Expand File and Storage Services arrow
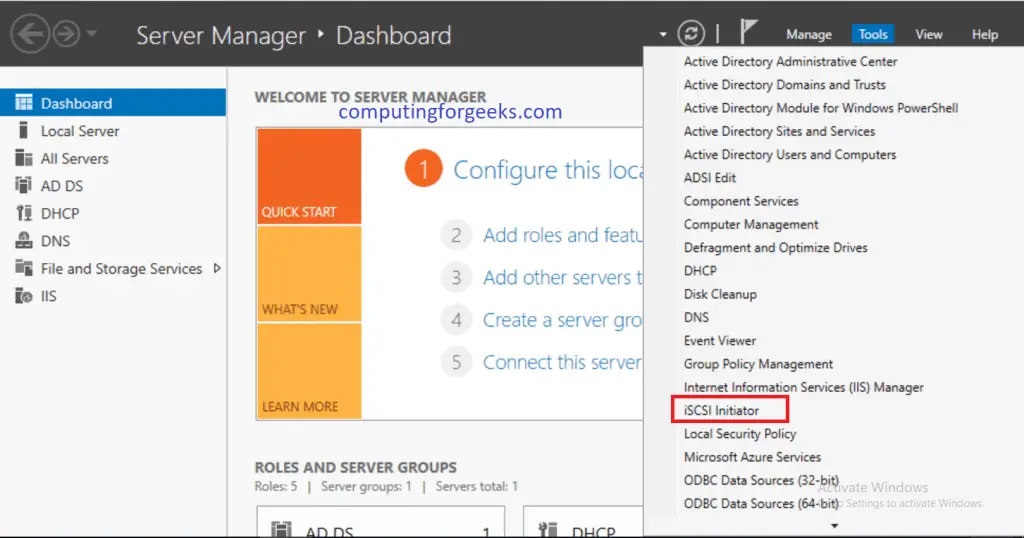The width and height of the screenshot is (1024, 538). (x=217, y=268)
